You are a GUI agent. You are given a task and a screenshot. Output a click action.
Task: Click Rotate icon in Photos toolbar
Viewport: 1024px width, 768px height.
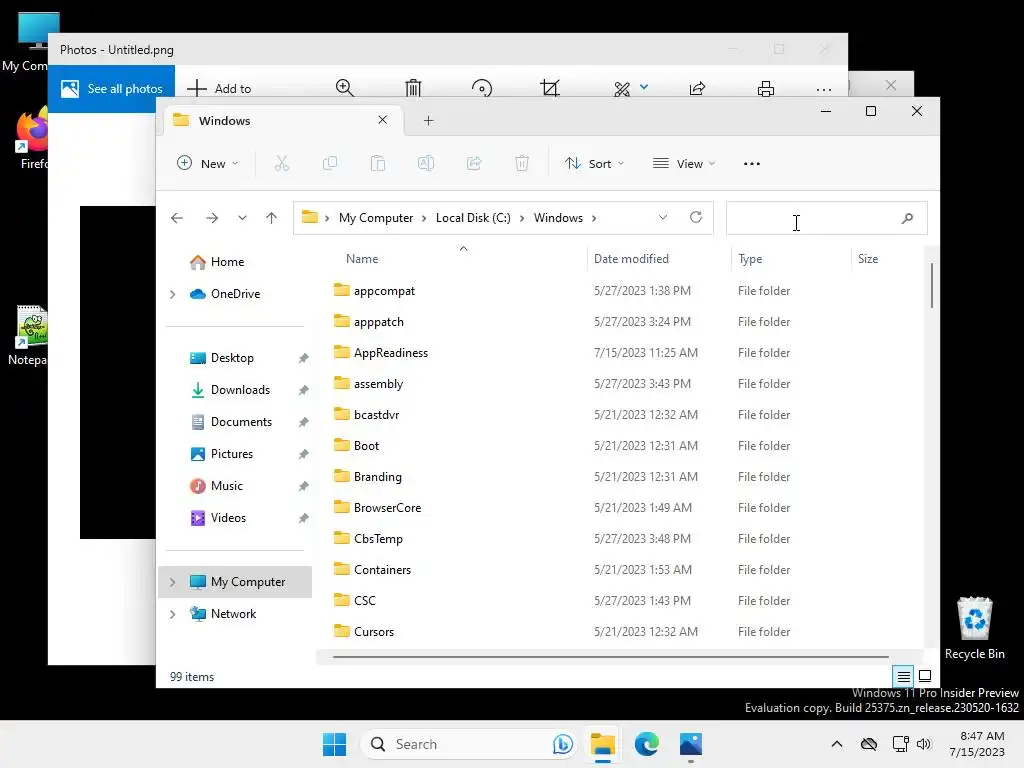(x=482, y=88)
